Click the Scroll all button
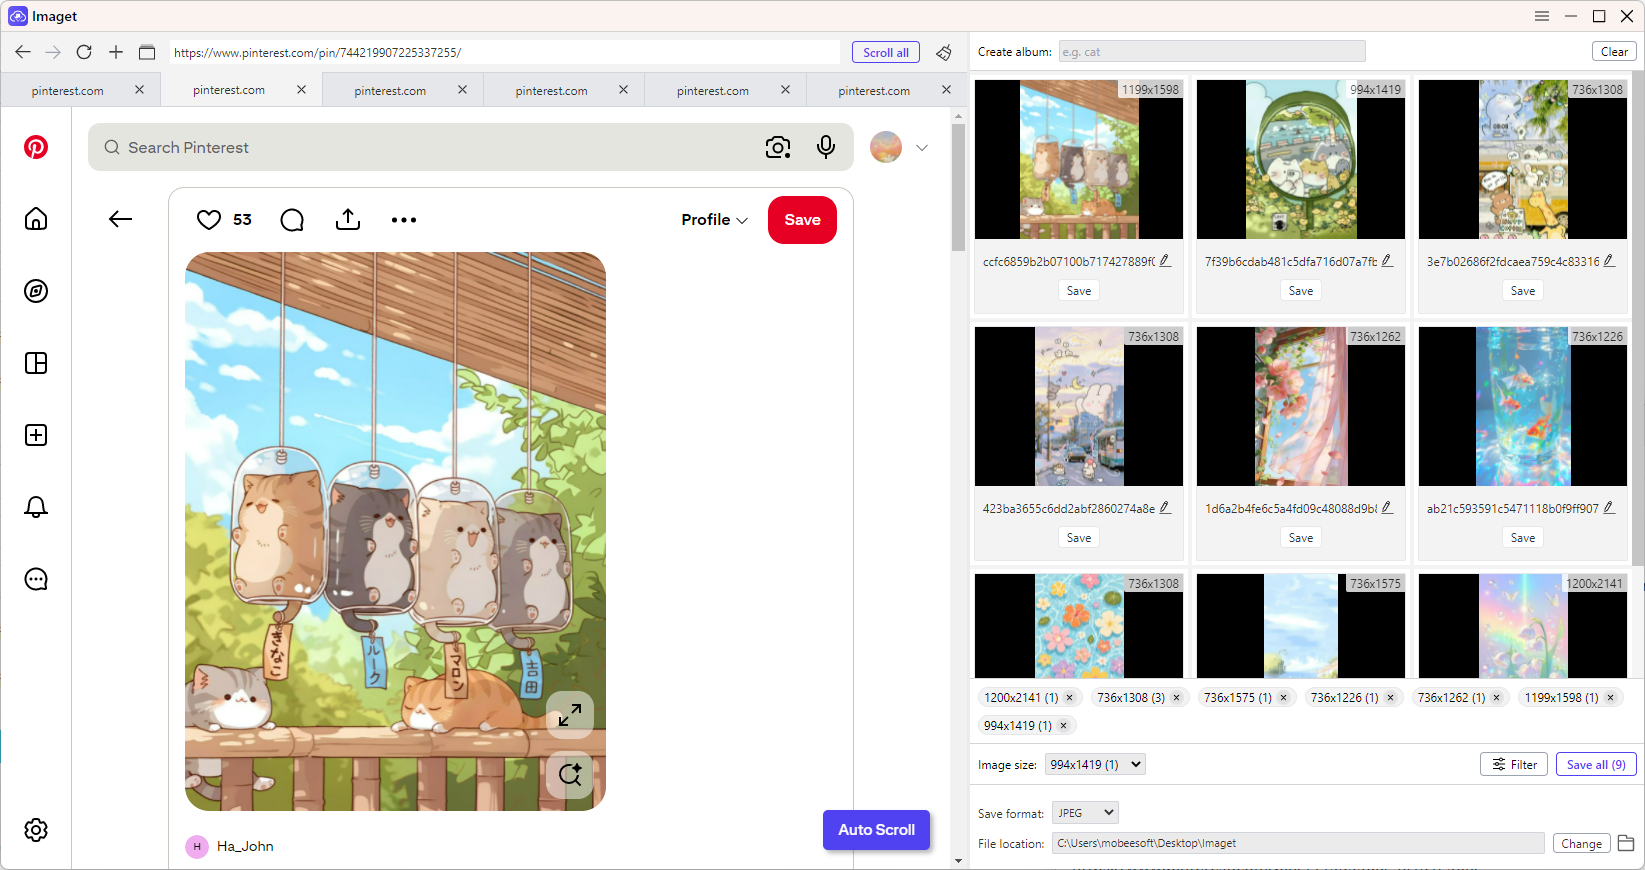The height and width of the screenshot is (870, 1645). (x=886, y=52)
